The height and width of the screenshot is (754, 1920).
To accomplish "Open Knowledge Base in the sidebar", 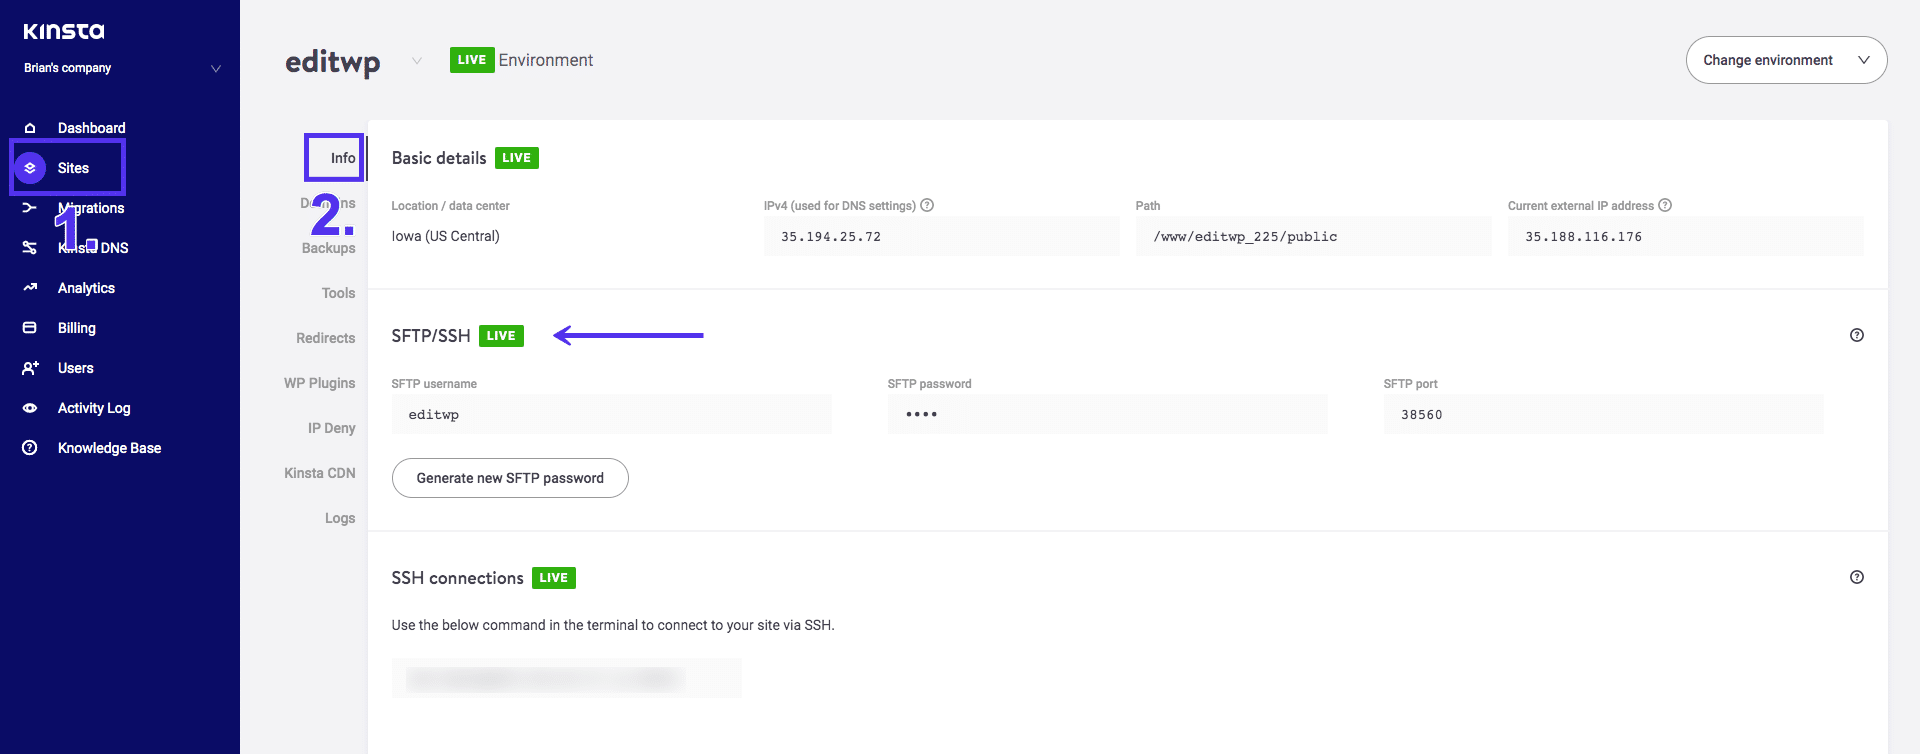I will [109, 448].
